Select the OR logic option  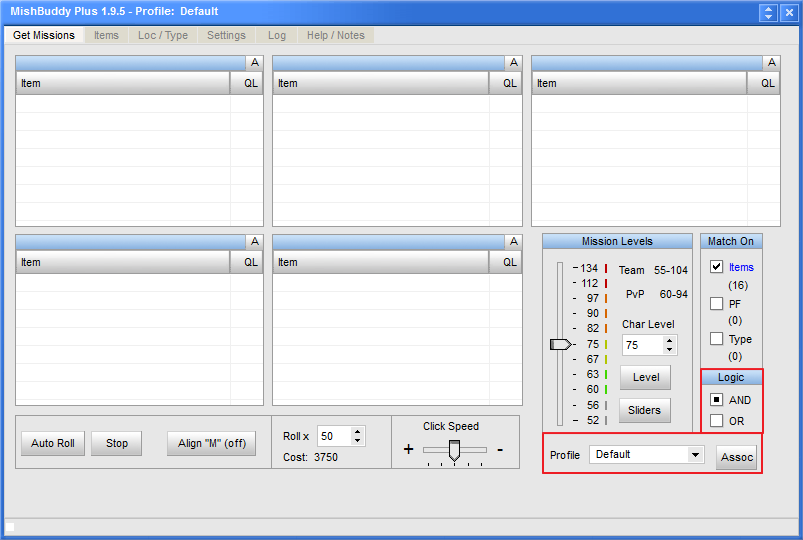[x=716, y=421]
